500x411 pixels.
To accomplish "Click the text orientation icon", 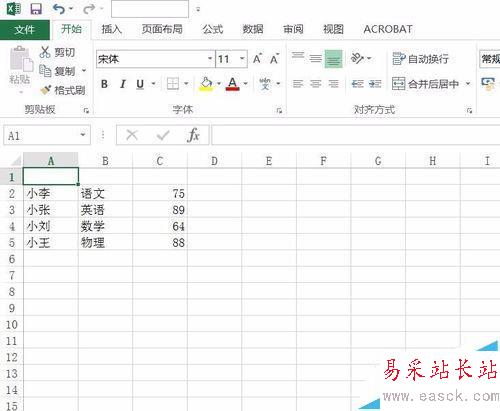I will point(357,58).
